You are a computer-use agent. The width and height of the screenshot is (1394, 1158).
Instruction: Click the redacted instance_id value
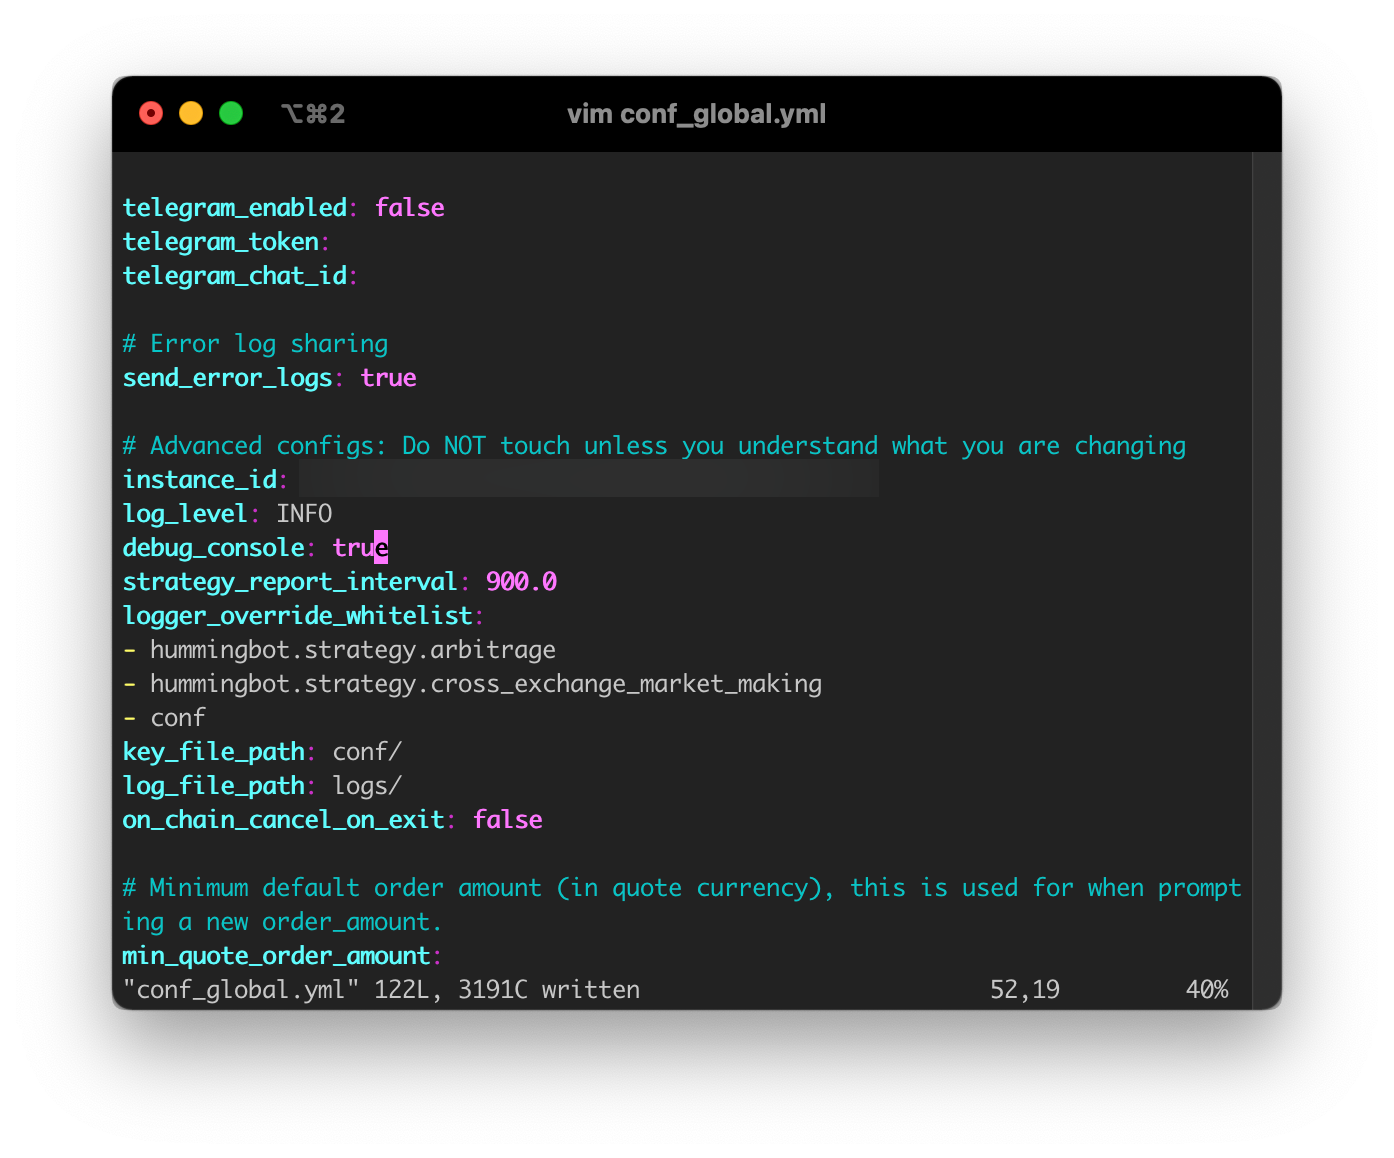(x=589, y=480)
